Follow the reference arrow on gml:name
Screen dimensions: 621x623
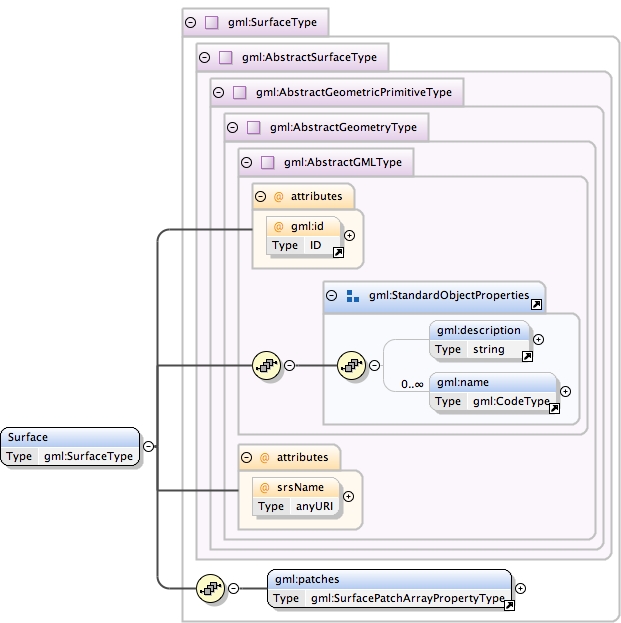coord(554,408)
